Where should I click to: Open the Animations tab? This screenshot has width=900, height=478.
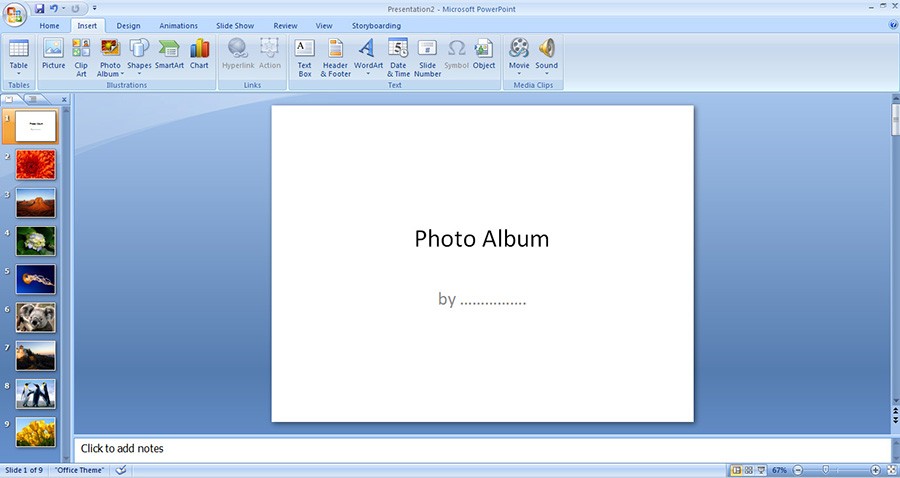[178, 26]
